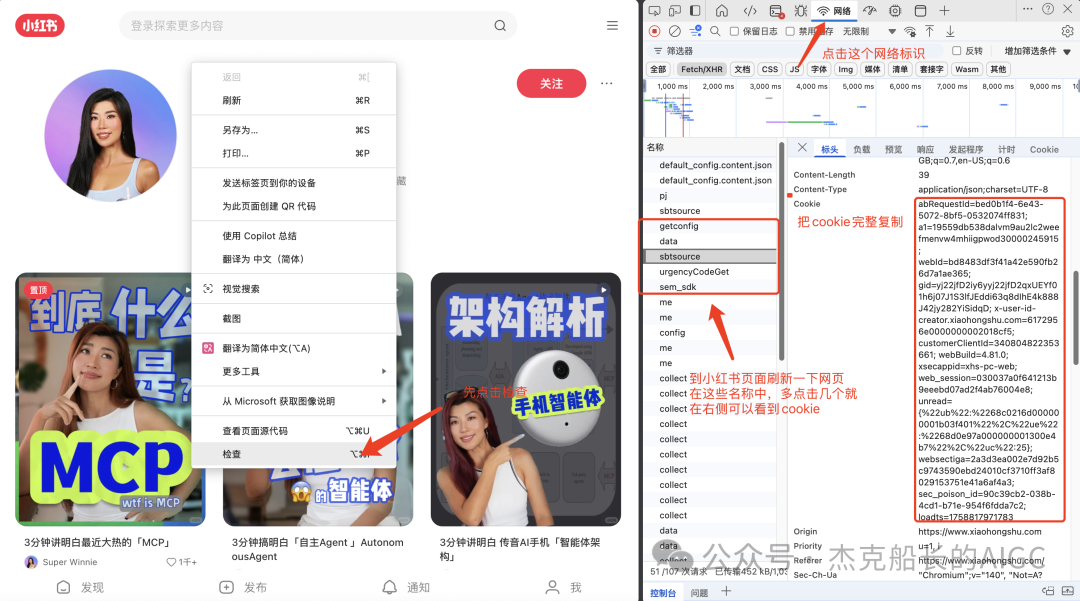
Task: Open the 发布 bottom navigation item
Action: tap(242, 587)
